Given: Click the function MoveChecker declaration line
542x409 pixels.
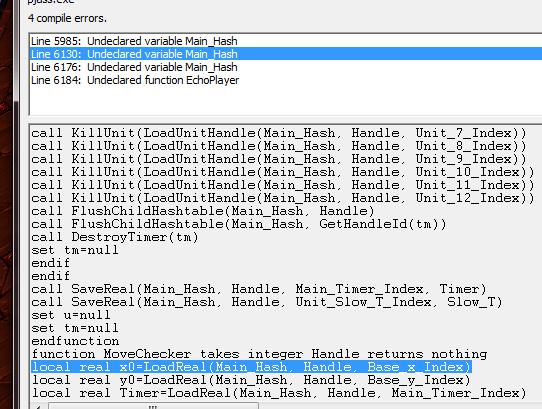Looking at the screenshot, I should (x=259, y=354).
